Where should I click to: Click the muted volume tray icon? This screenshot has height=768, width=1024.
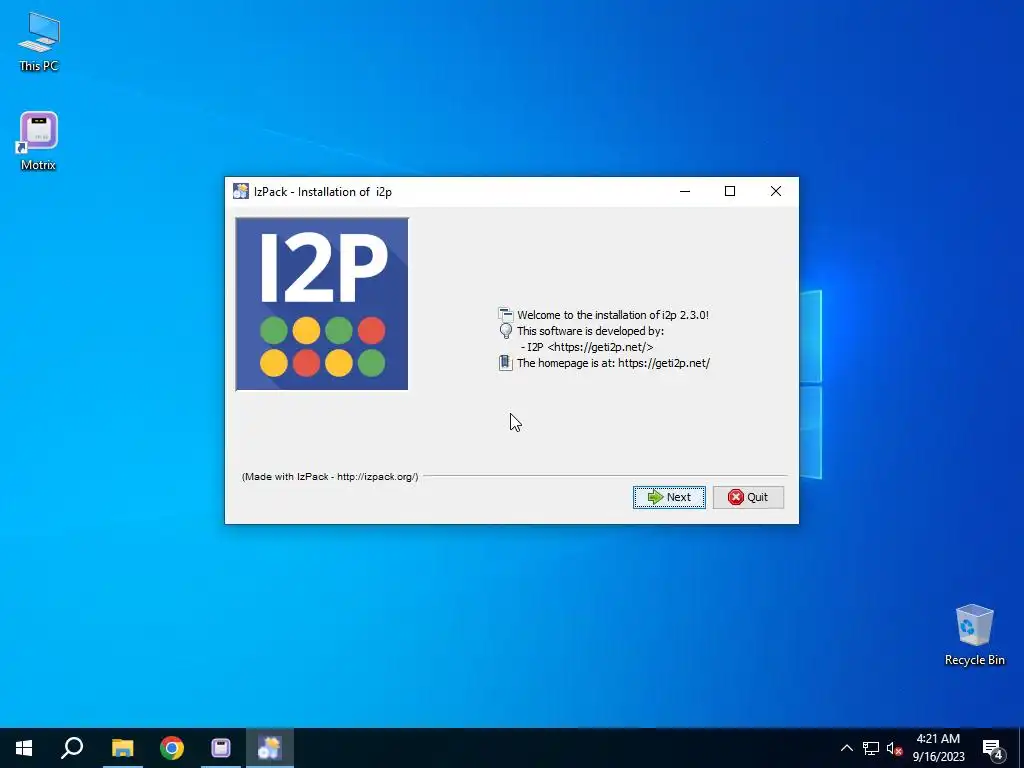894,748
